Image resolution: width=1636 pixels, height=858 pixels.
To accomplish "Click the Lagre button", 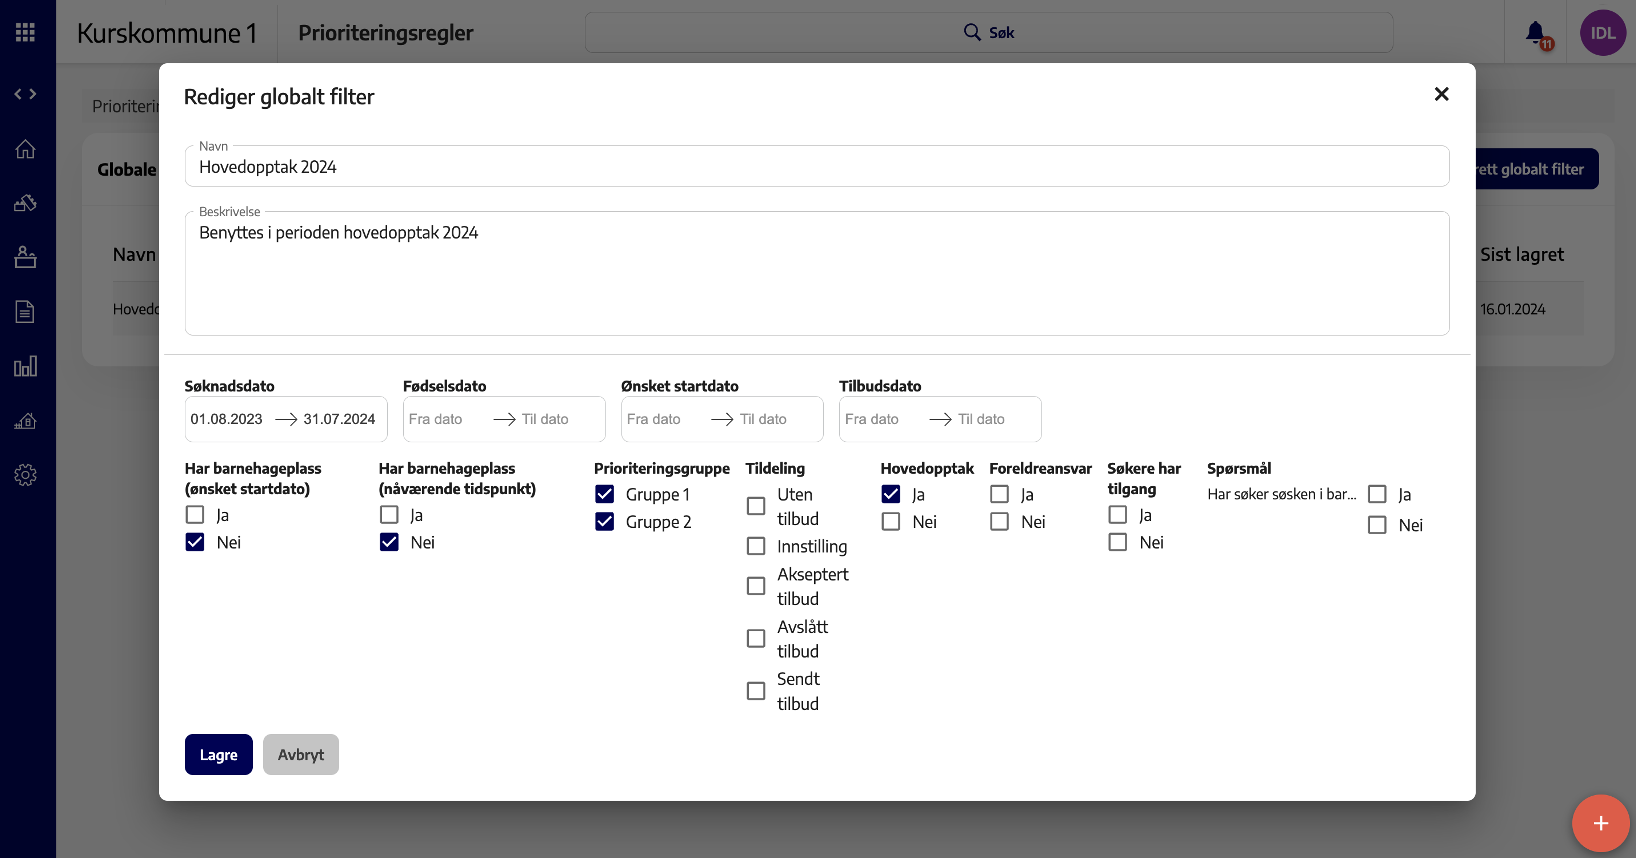I will [x=218, y=755].
